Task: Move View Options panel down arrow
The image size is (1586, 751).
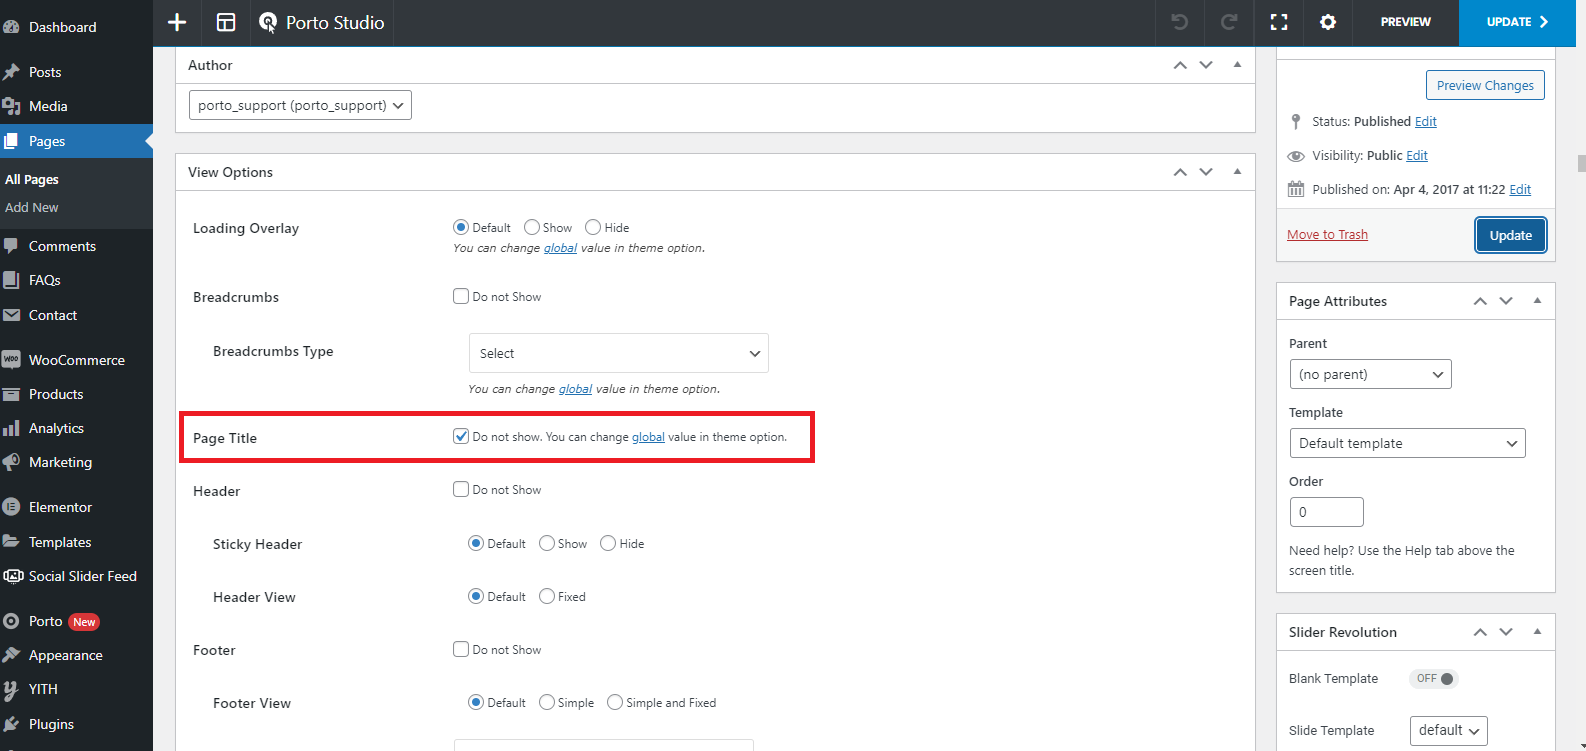Action: [1206, 172]
